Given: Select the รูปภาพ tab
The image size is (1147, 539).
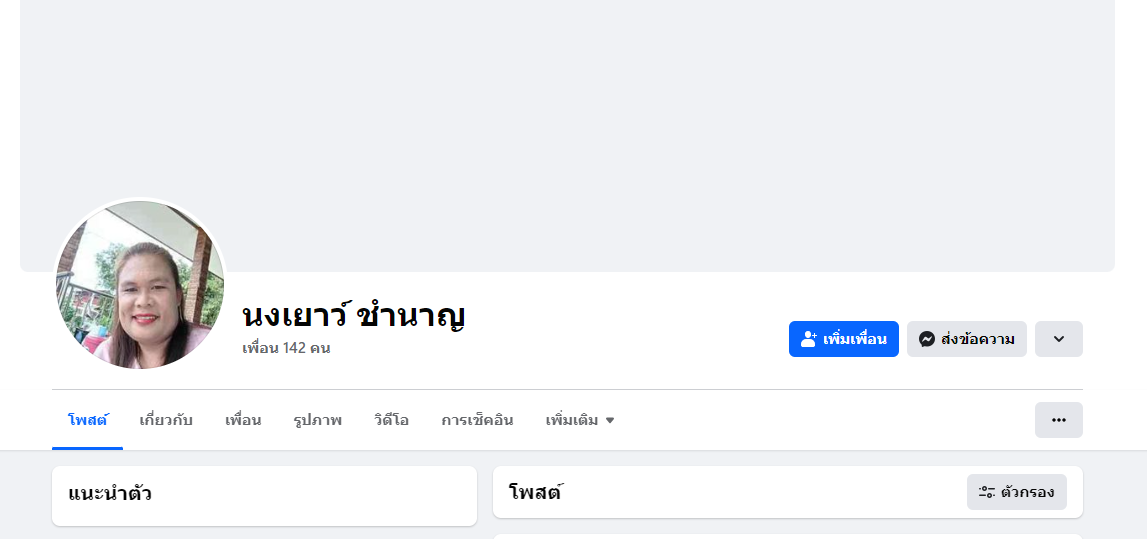Looking at the screenshot, I should pos(318,420).
